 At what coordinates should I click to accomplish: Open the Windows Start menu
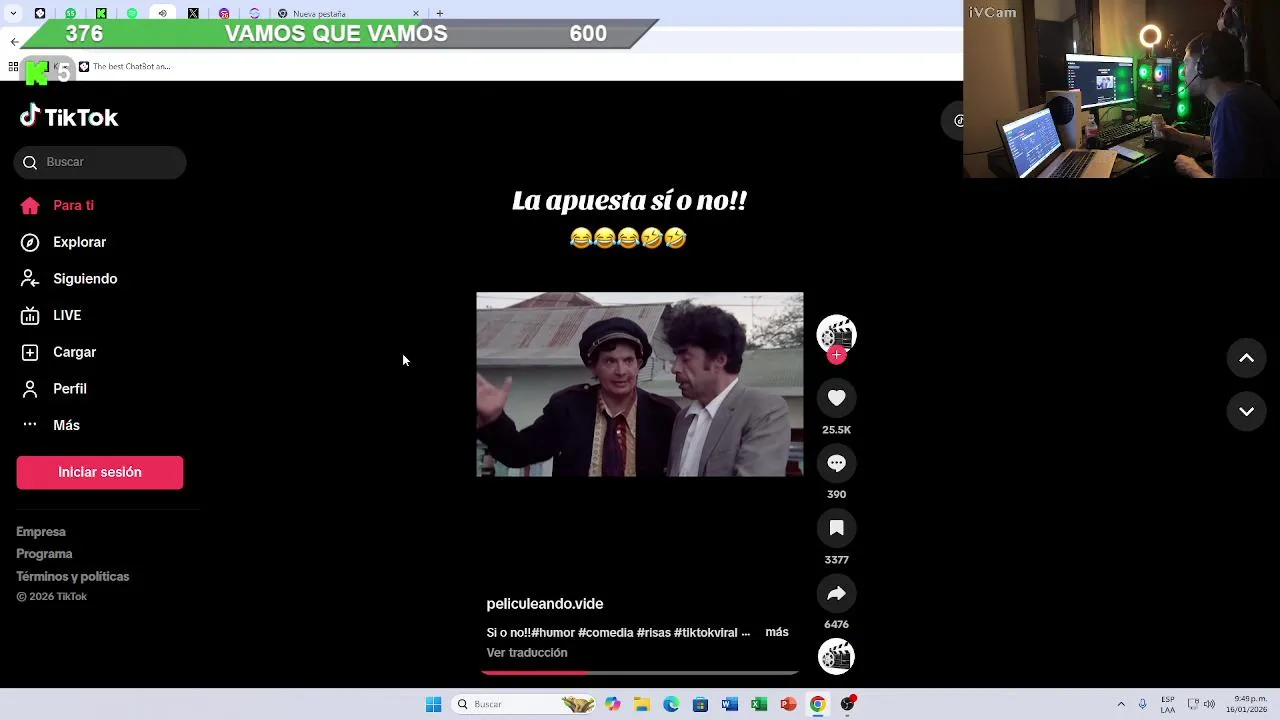click(x=433, y=704)
